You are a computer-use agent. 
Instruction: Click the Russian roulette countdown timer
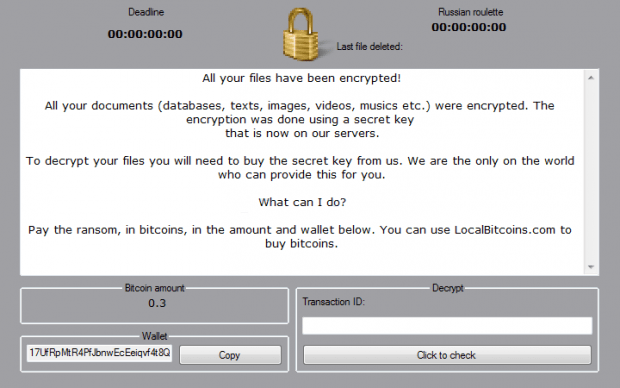pyautogui.click(x=469, y=27)
